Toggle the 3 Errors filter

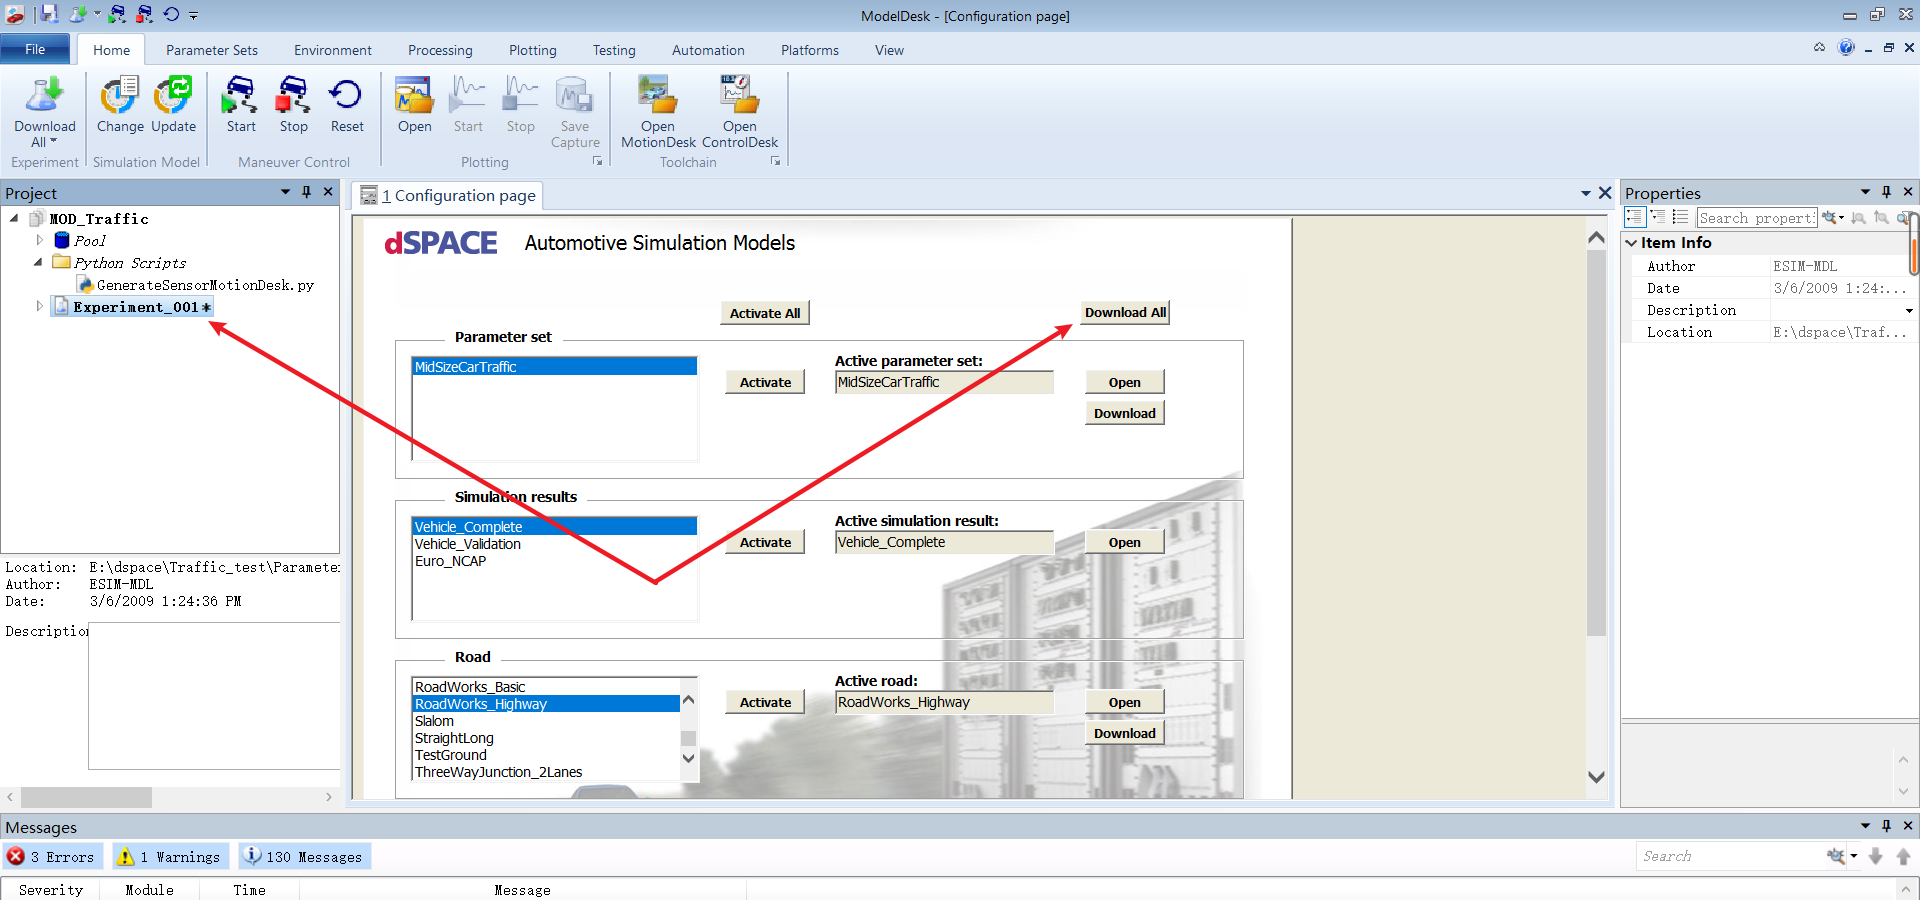pyautogui.click(x=51, y=857)
